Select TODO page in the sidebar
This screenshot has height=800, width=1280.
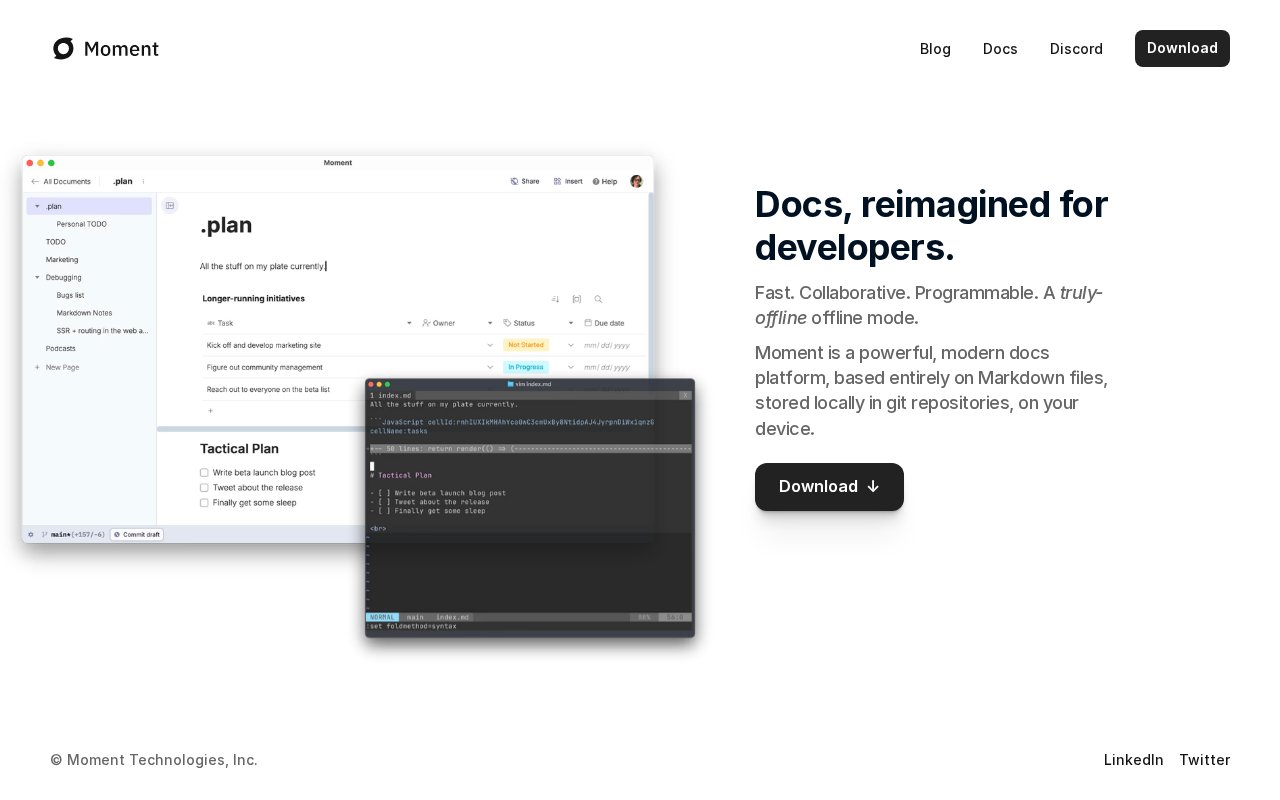click(56, 242)
